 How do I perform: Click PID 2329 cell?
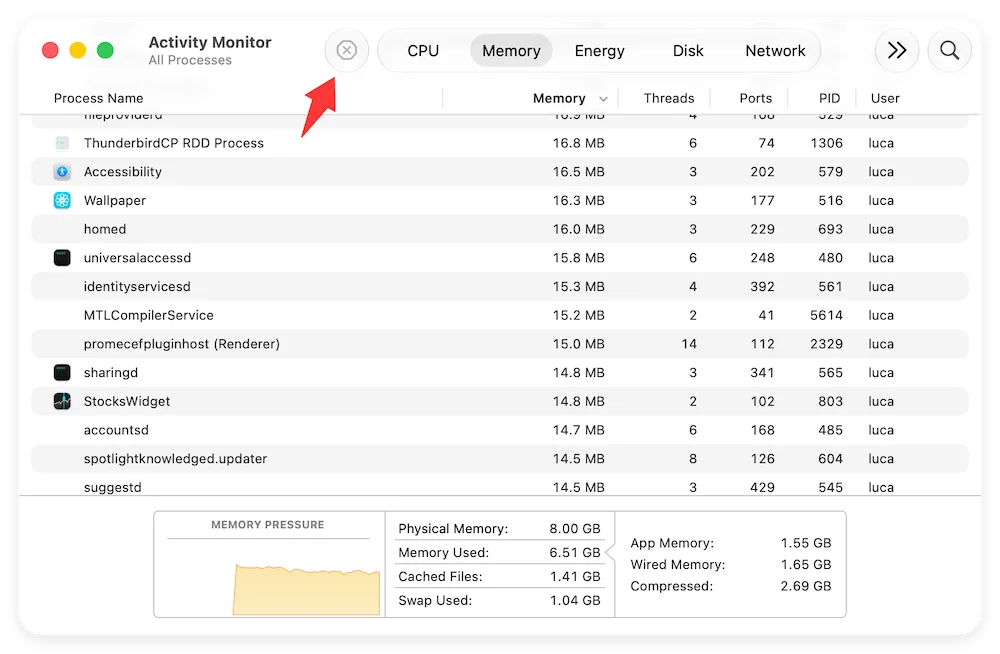[826, 344]
